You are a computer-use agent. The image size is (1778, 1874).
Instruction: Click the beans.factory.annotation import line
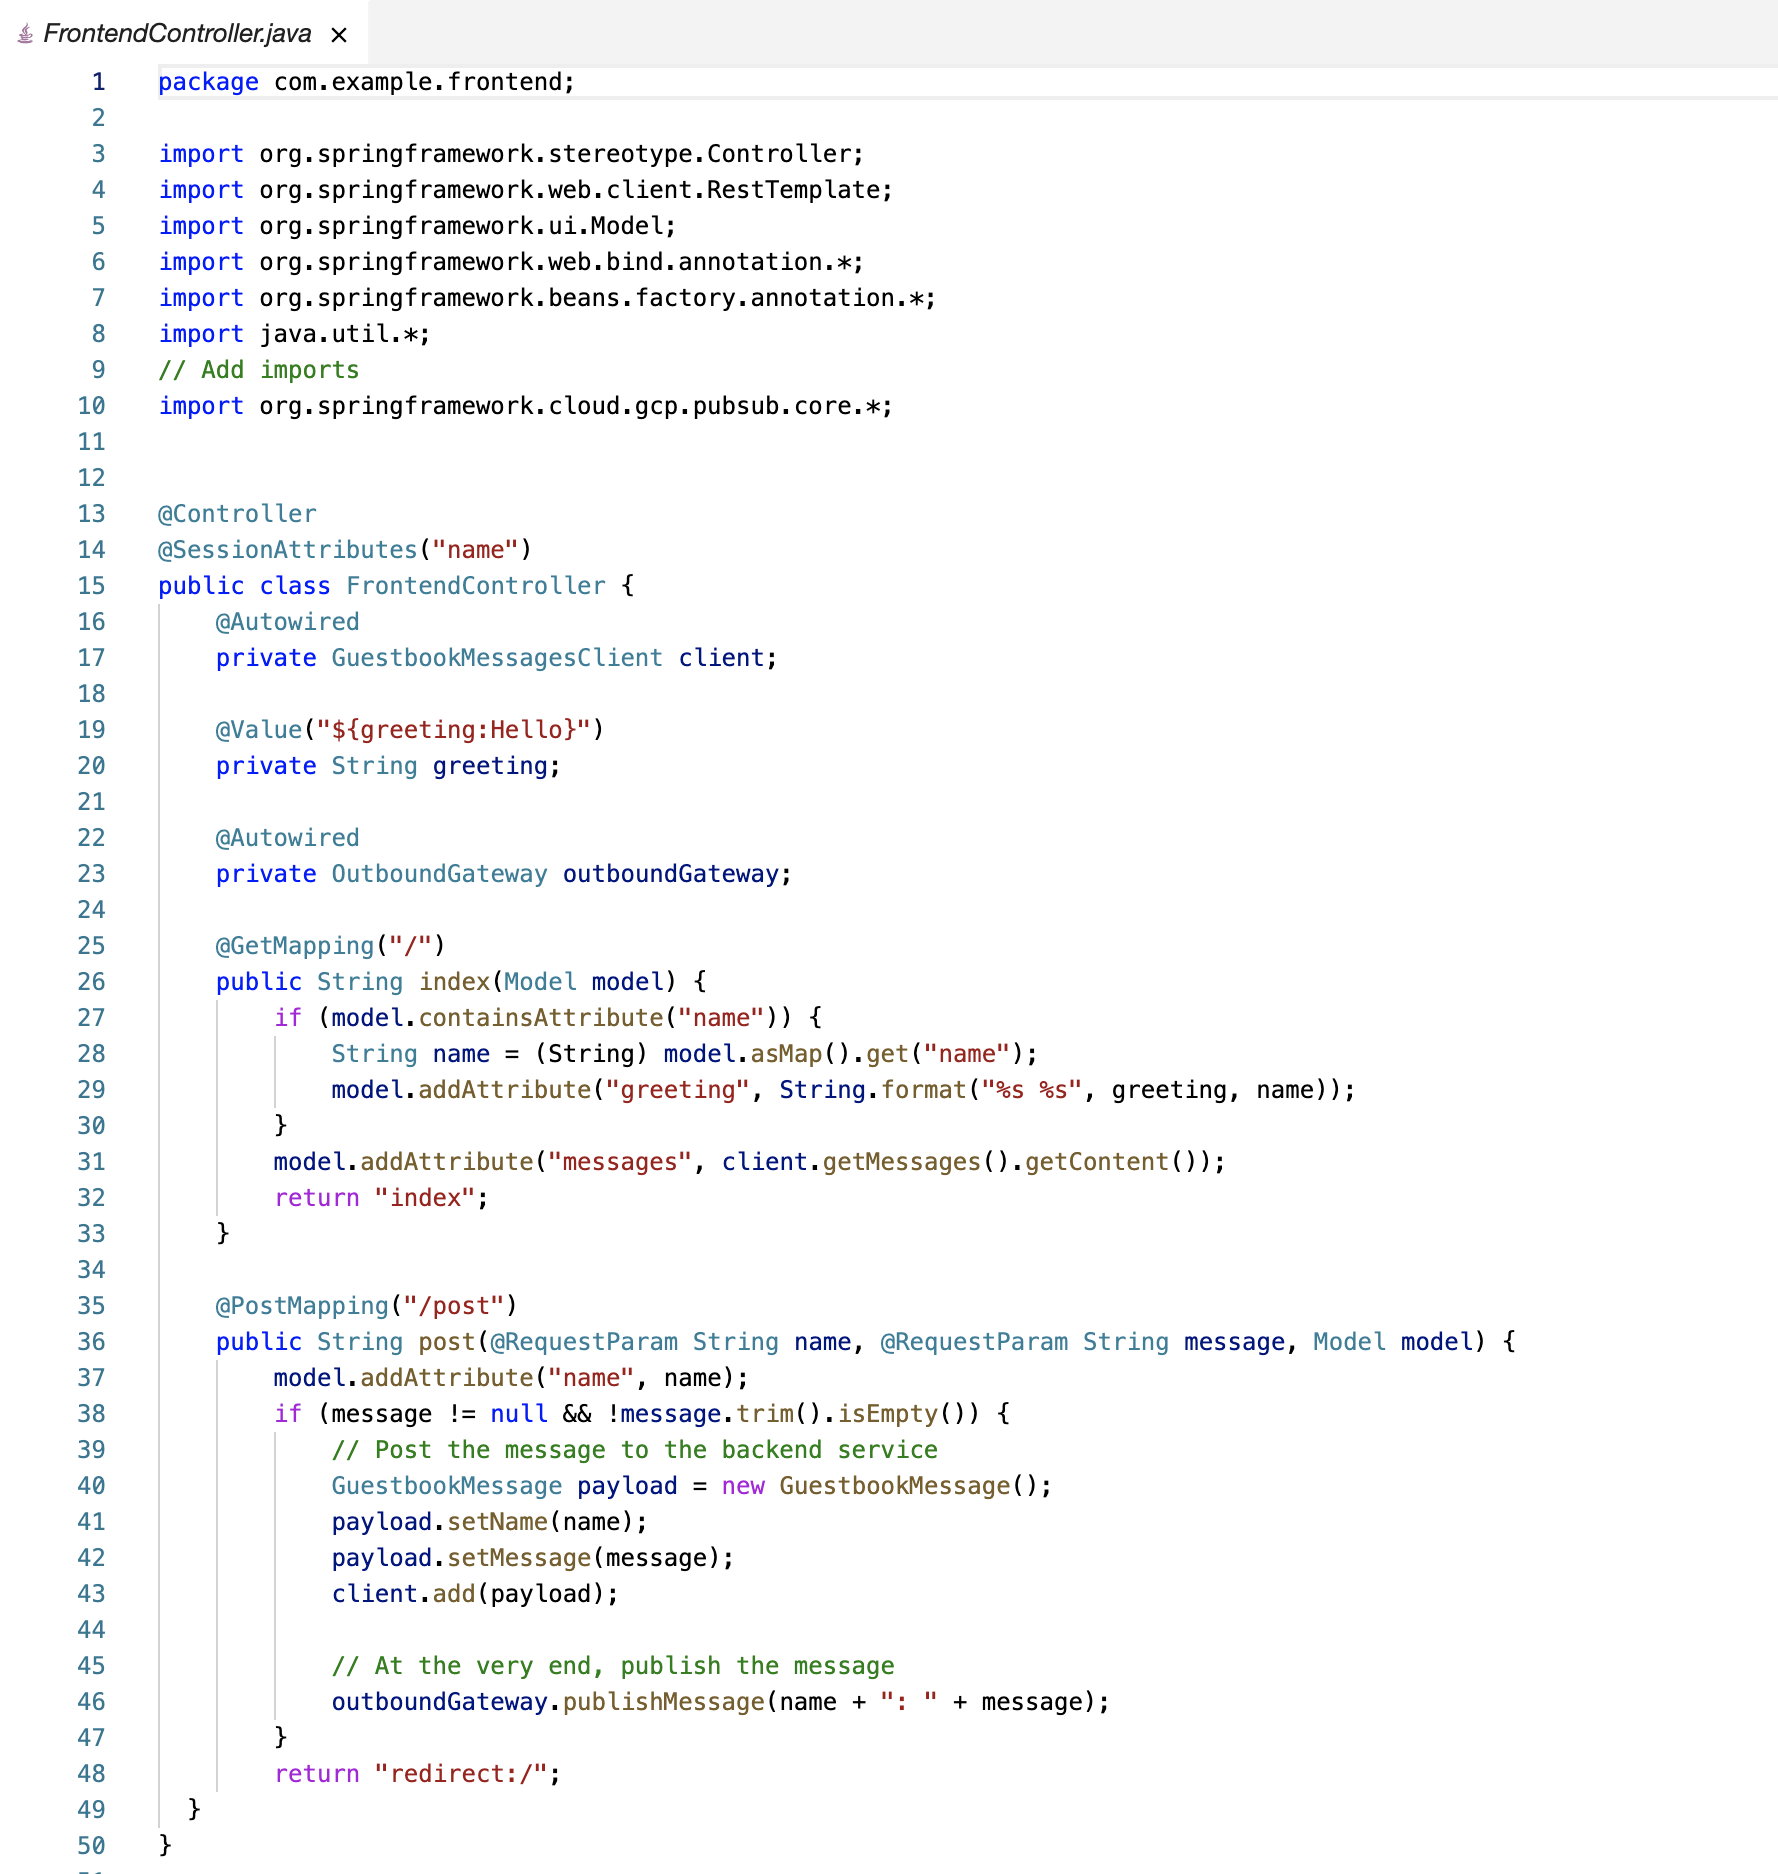click(547, 298)
